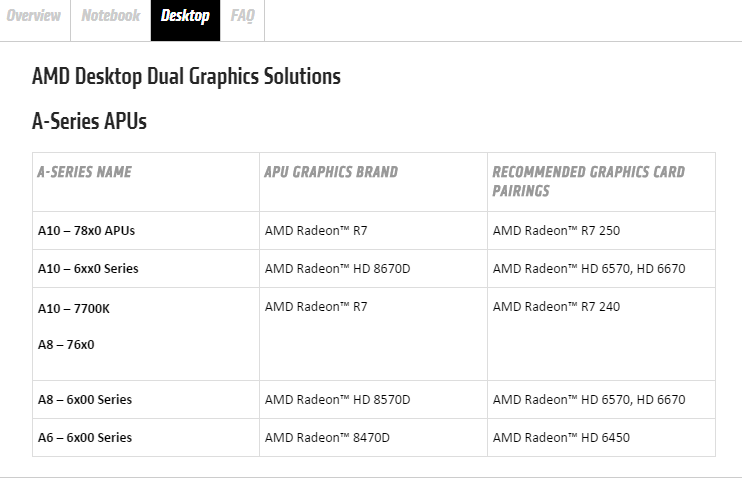Switch to the Overview tab
The image size is (742, 478).
coord(34,16)
